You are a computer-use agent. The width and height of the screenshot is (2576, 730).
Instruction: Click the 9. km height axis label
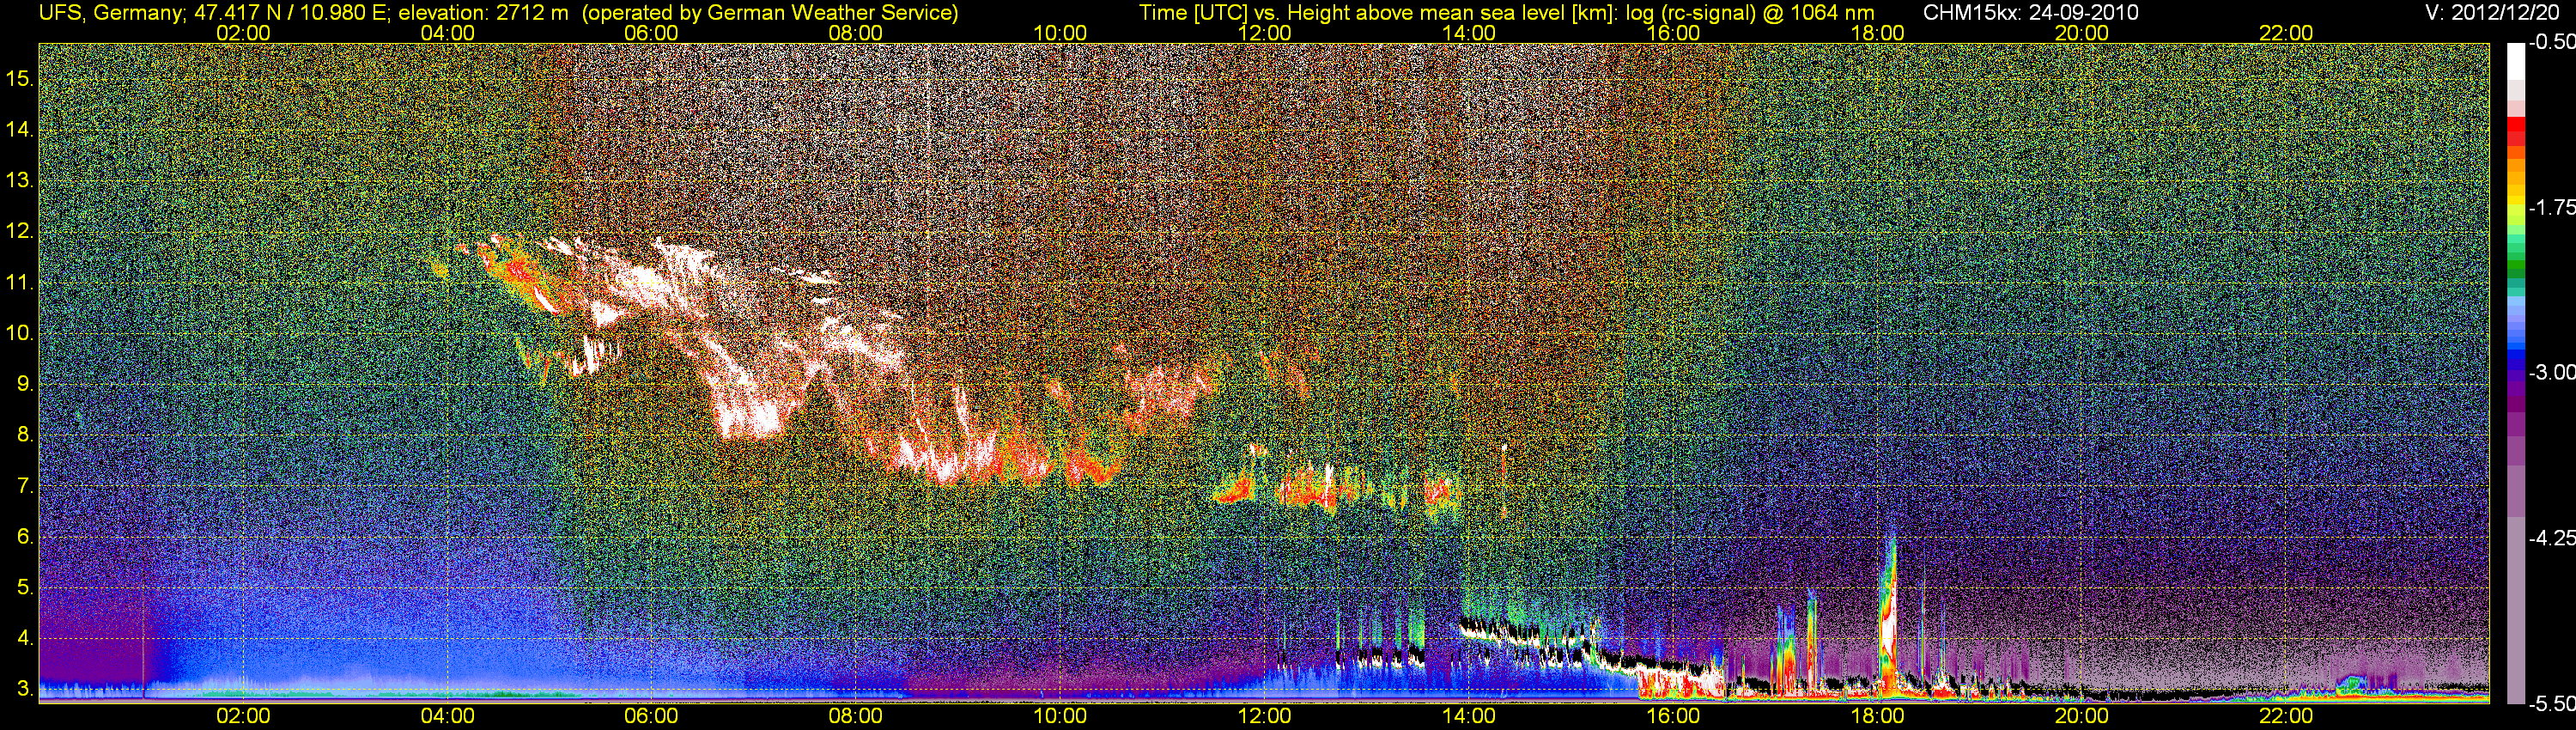tap(26, 384)
